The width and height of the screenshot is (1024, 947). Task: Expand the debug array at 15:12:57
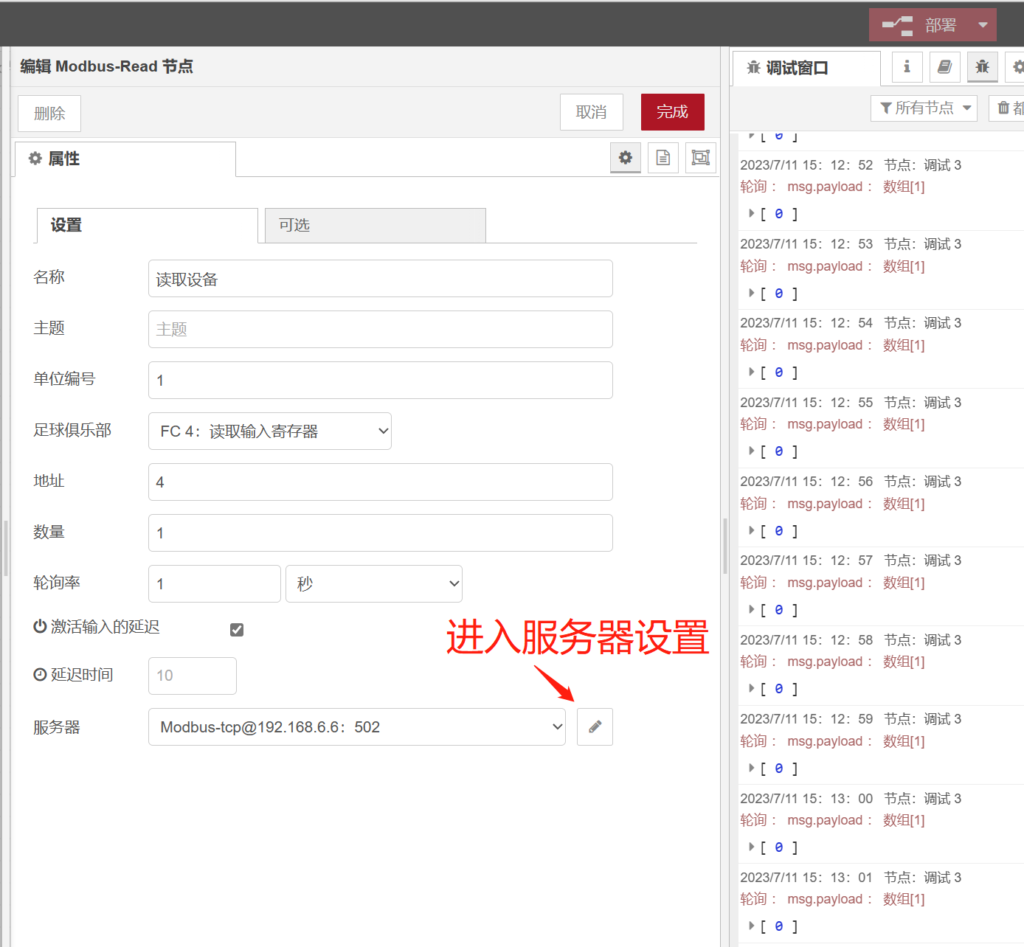point(751,610)
